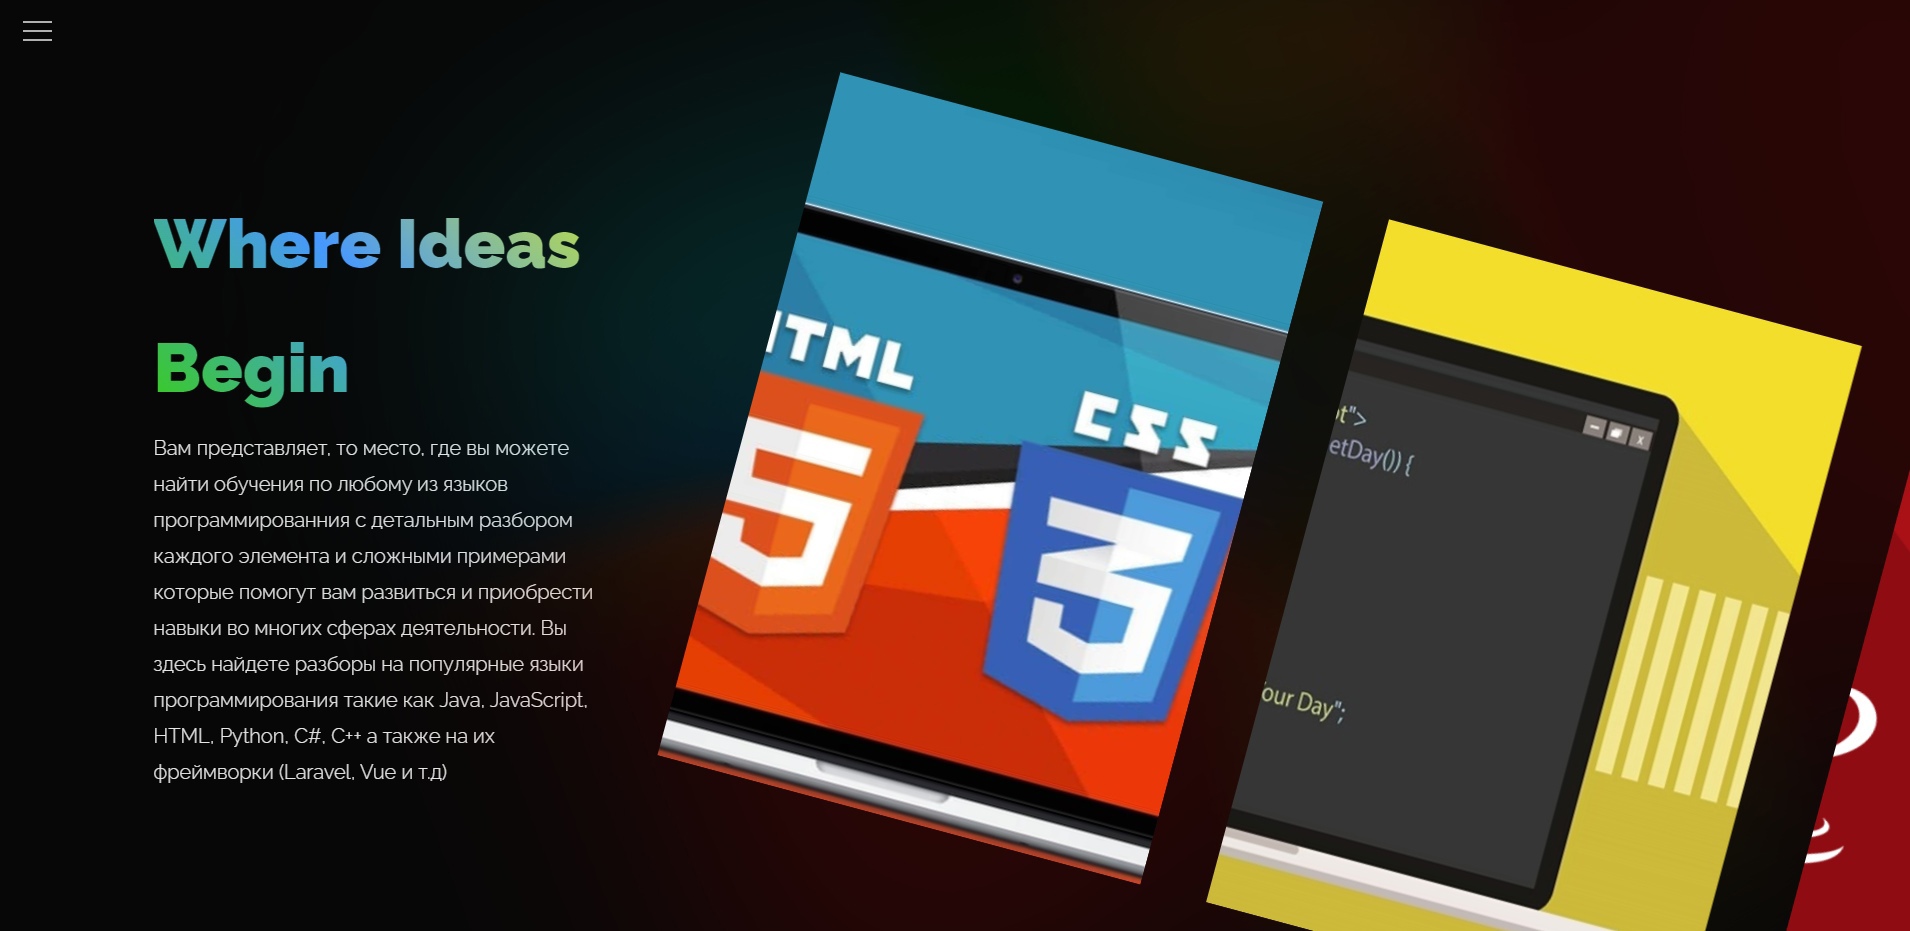Click the x control on the dark code window

click(x=1640, y=438)
